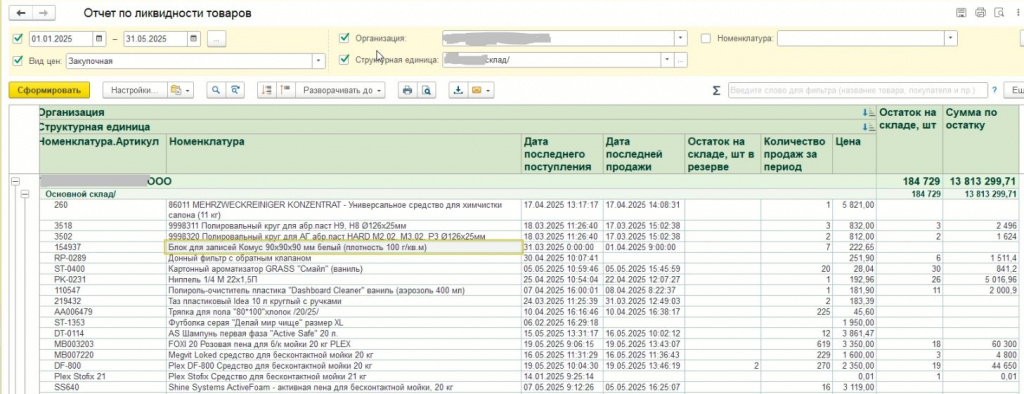The height and width of the screenshot is (394, 1024).
Task: Click the Цена column header
Action: (x=854, y=154)
